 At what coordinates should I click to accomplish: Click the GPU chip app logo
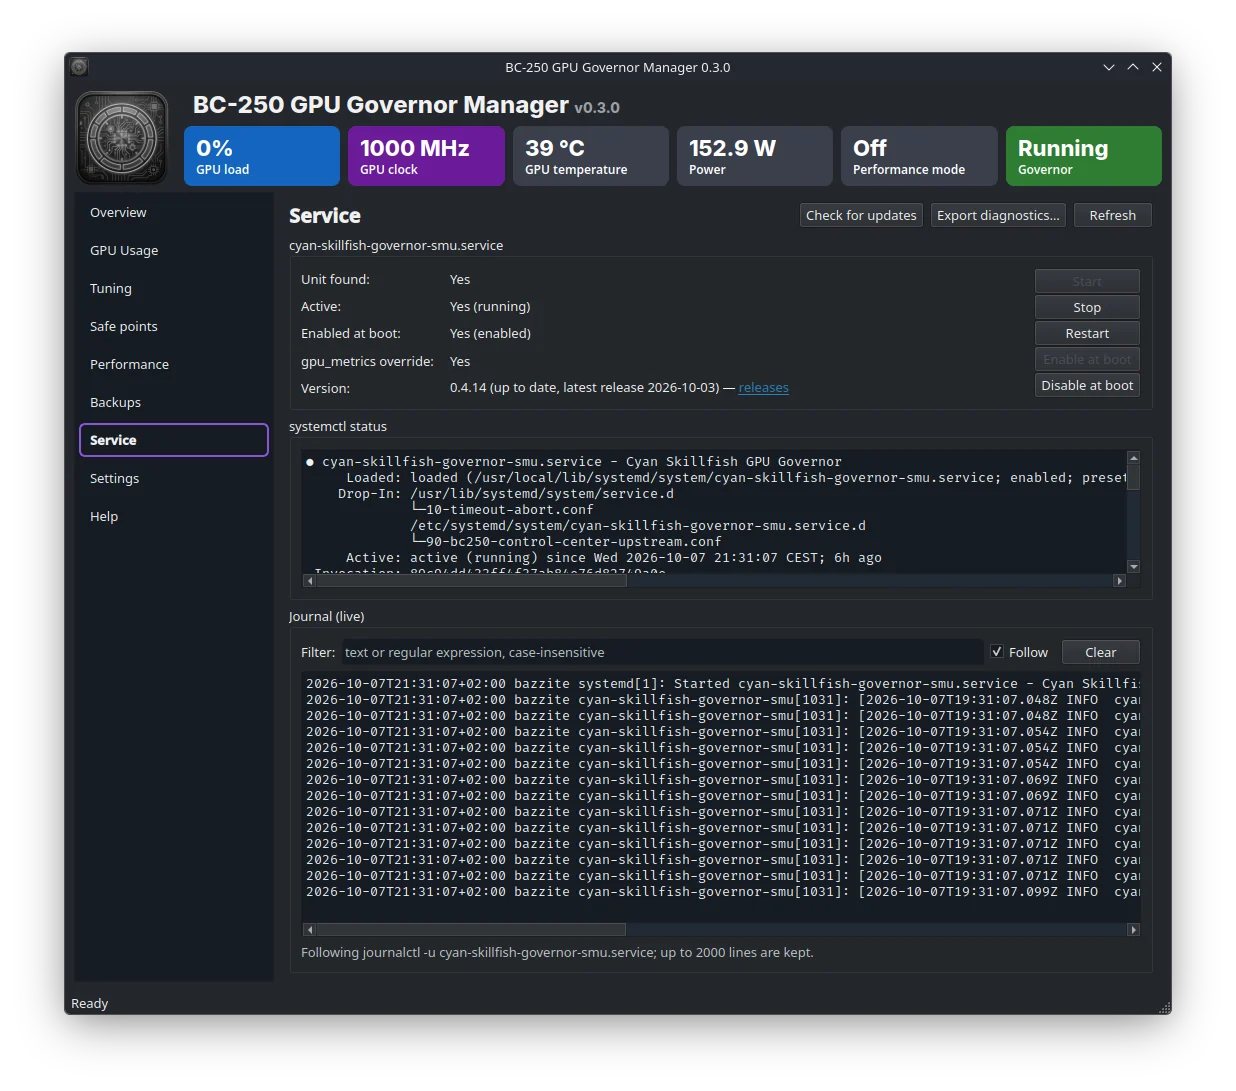122,138
